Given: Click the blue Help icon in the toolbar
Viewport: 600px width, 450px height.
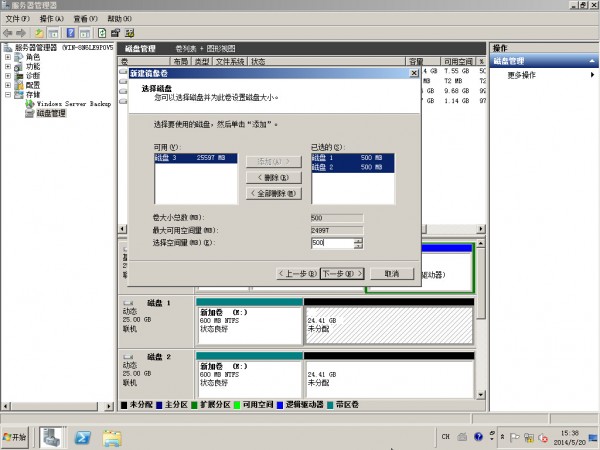Looking at the screenshot, I should [71, 33].
